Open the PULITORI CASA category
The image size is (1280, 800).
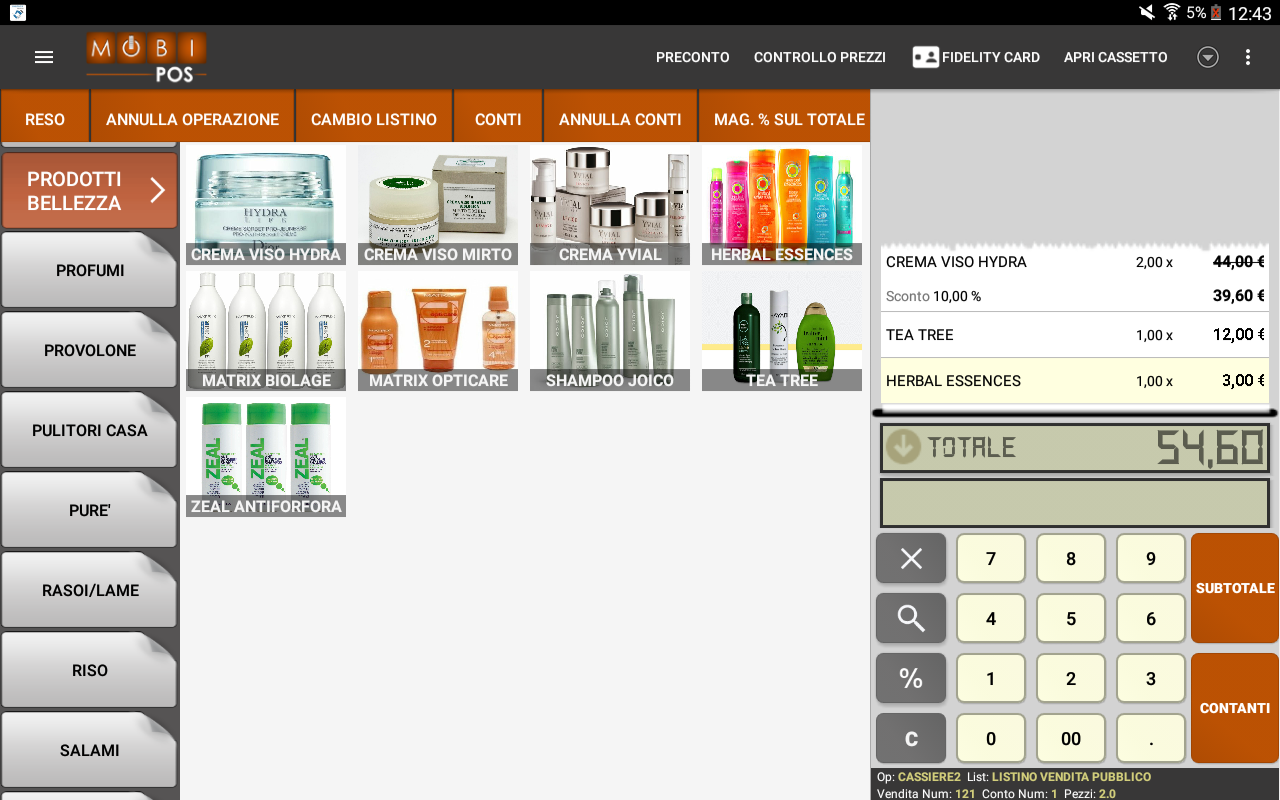click(89, 430)
